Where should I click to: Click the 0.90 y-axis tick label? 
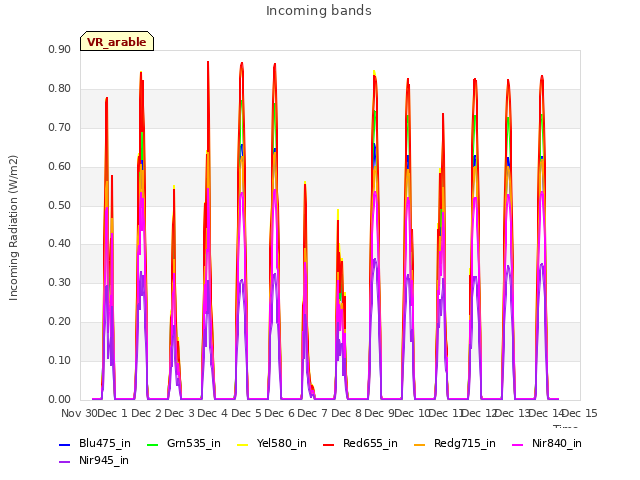click(60, 49)
